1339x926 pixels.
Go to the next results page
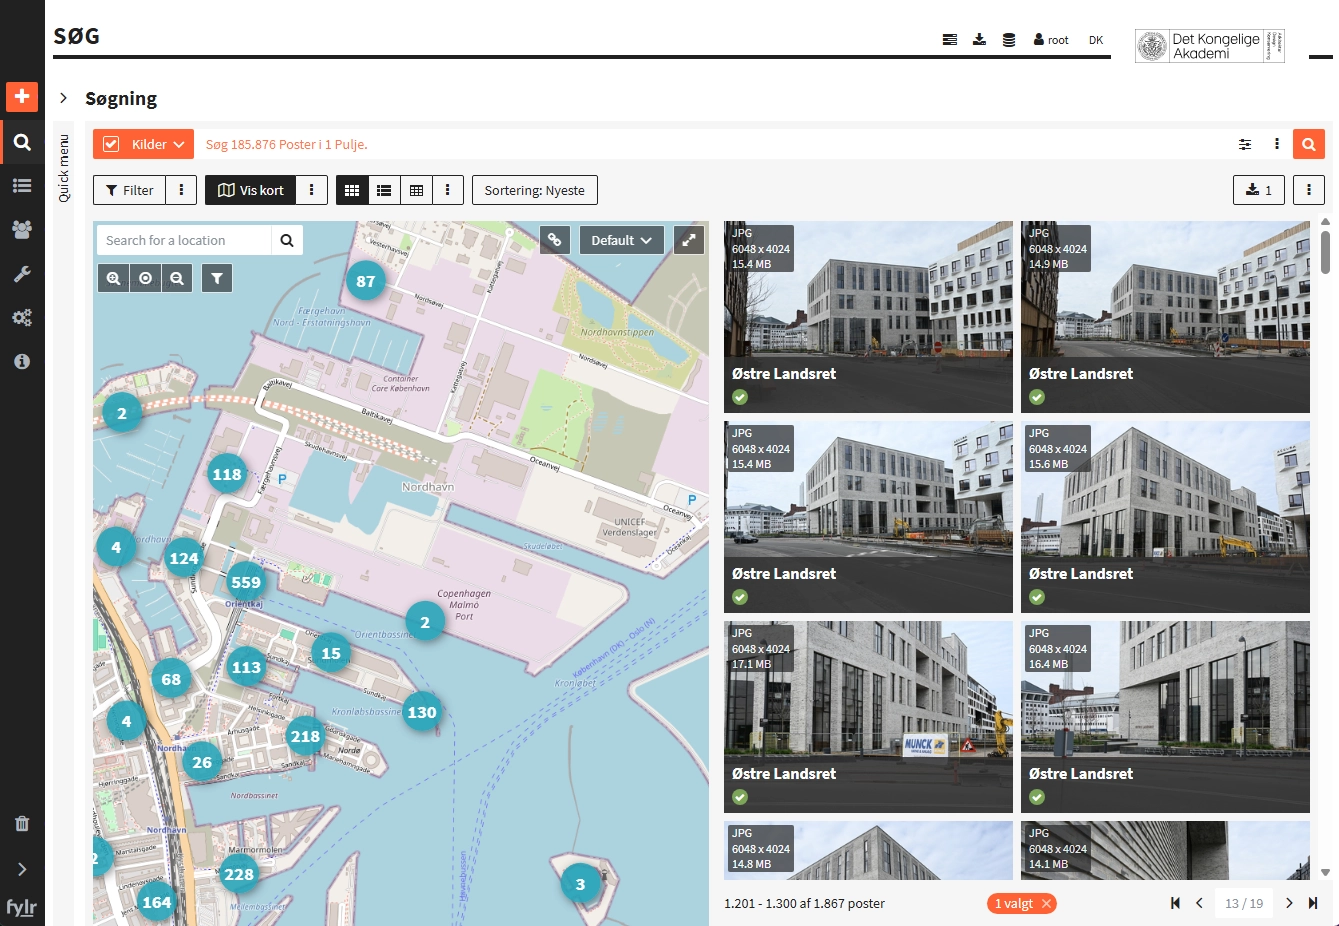[x=1289, y=903]
